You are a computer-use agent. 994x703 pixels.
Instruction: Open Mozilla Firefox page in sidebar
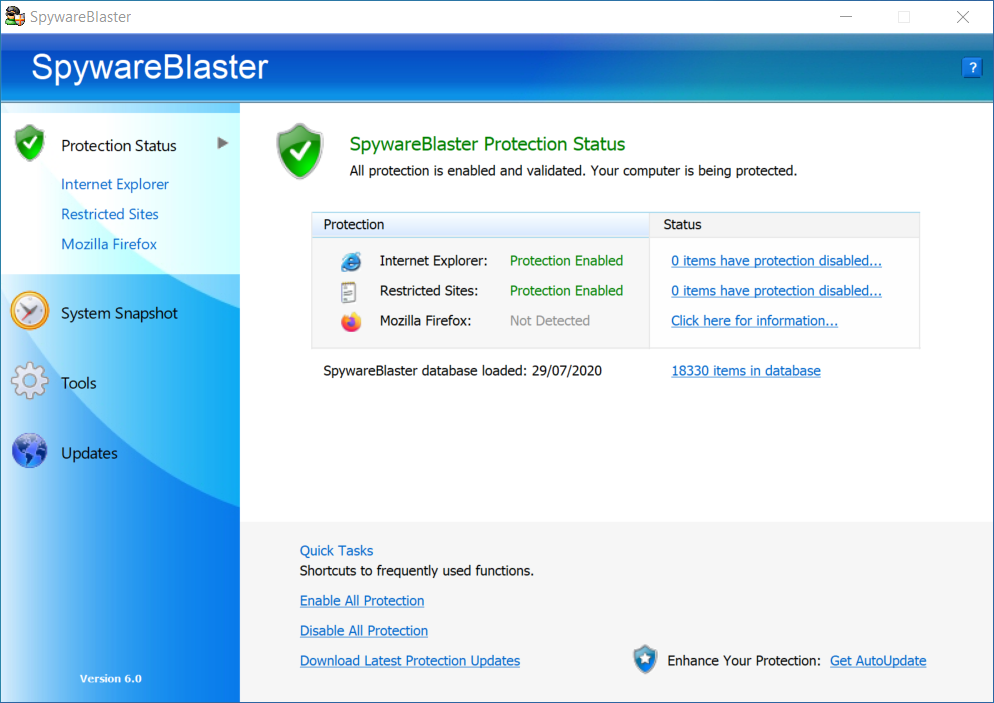[109, 244]
